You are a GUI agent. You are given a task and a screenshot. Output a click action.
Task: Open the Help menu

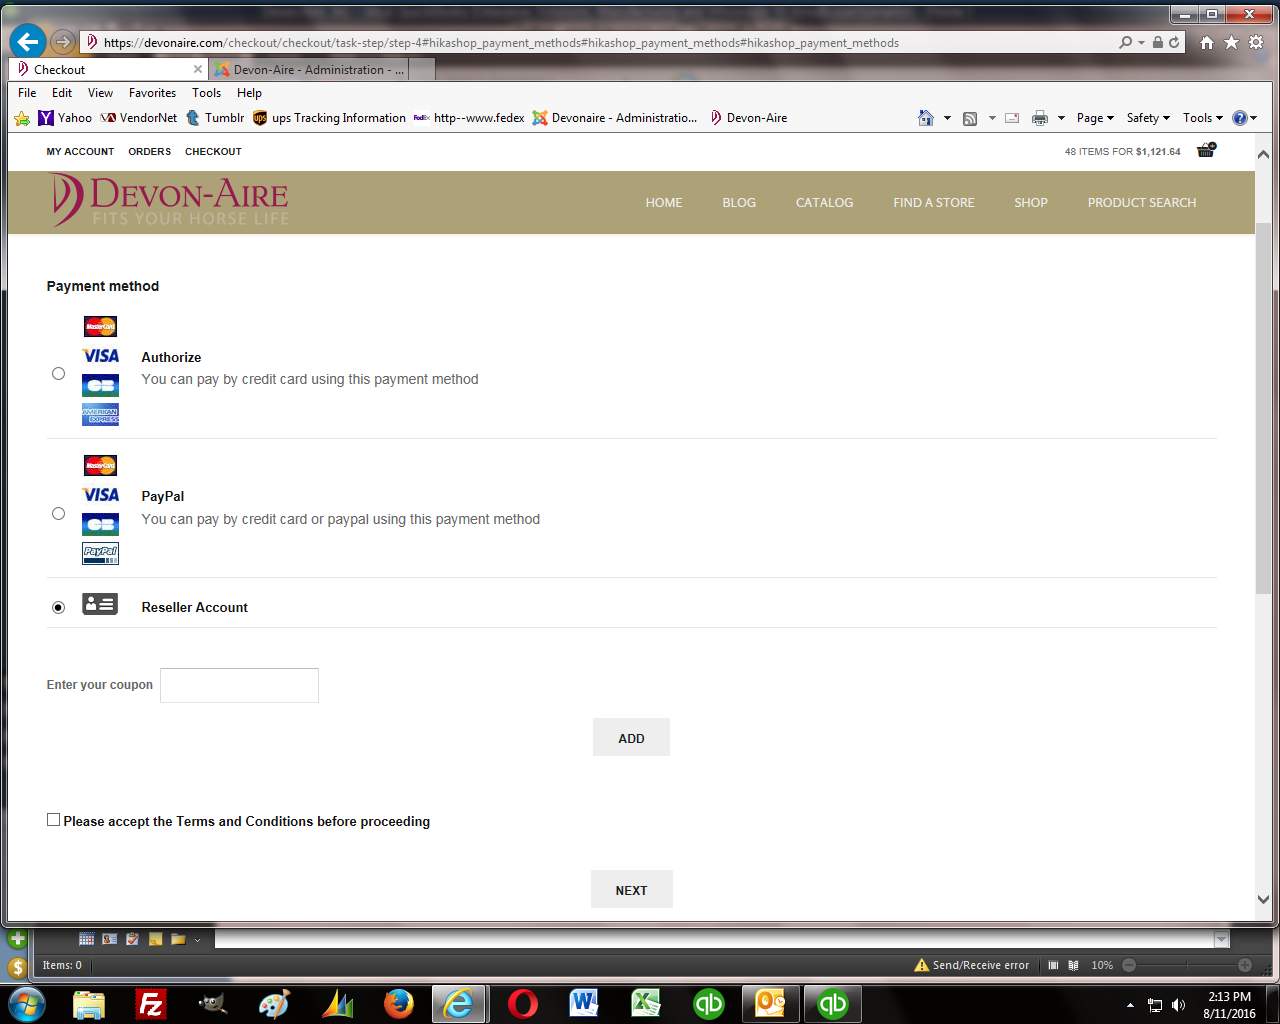tap(249, 93)
